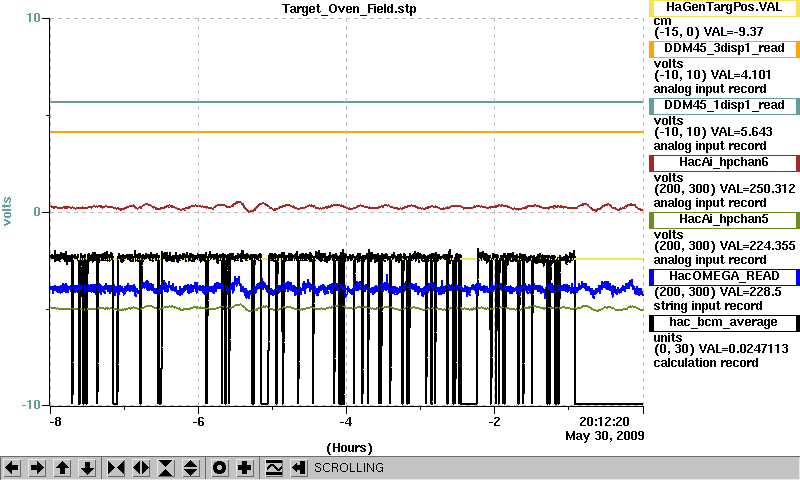Click the VAL=4.101 readout
The width and height of the screenshot is (800, 480).
(741, 75)
